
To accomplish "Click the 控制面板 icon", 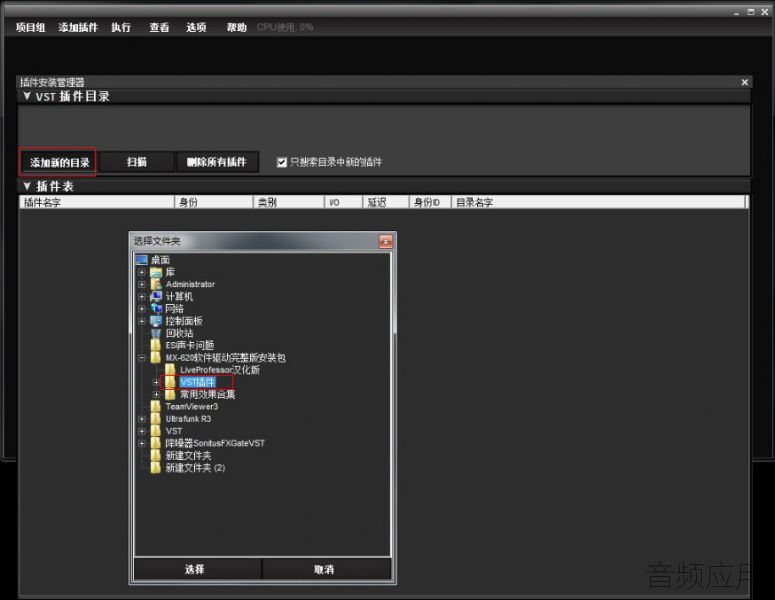I will [x=156, y=321].
